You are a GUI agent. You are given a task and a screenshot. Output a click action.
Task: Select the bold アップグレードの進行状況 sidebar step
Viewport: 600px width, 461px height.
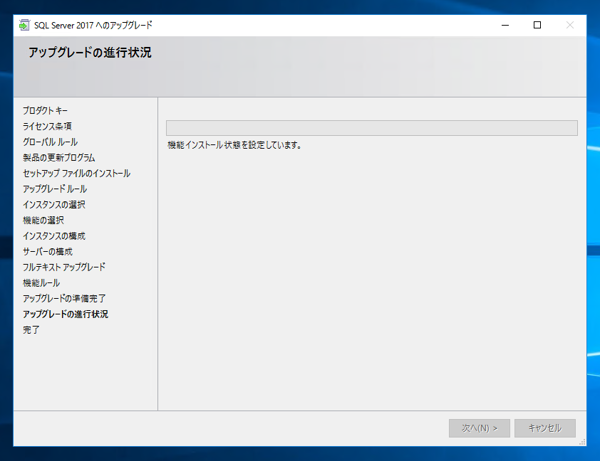coord(65,314)
